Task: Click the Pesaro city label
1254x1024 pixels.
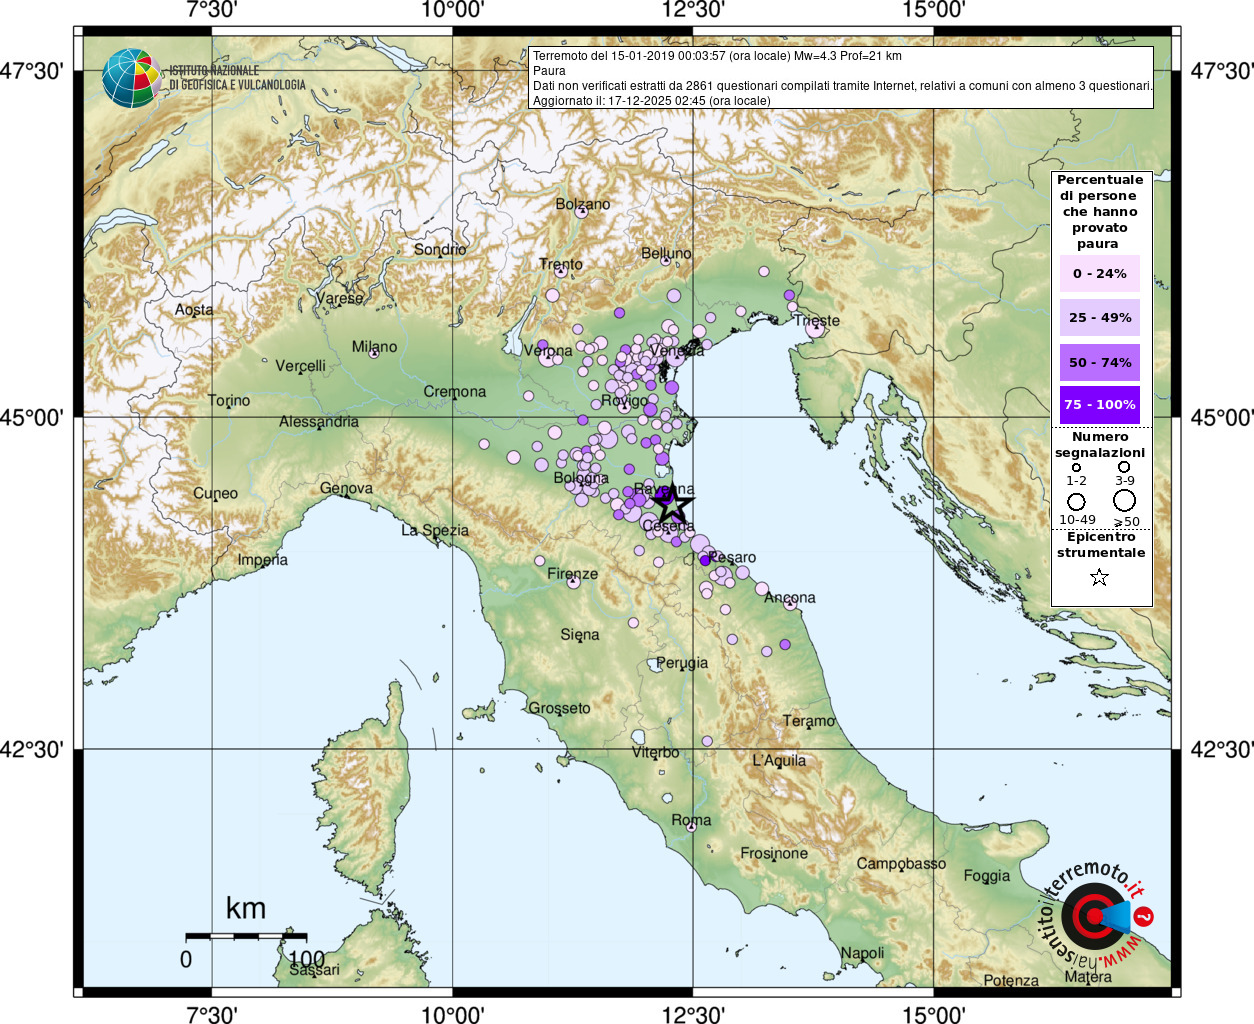Action: click(x=732, y=557)
